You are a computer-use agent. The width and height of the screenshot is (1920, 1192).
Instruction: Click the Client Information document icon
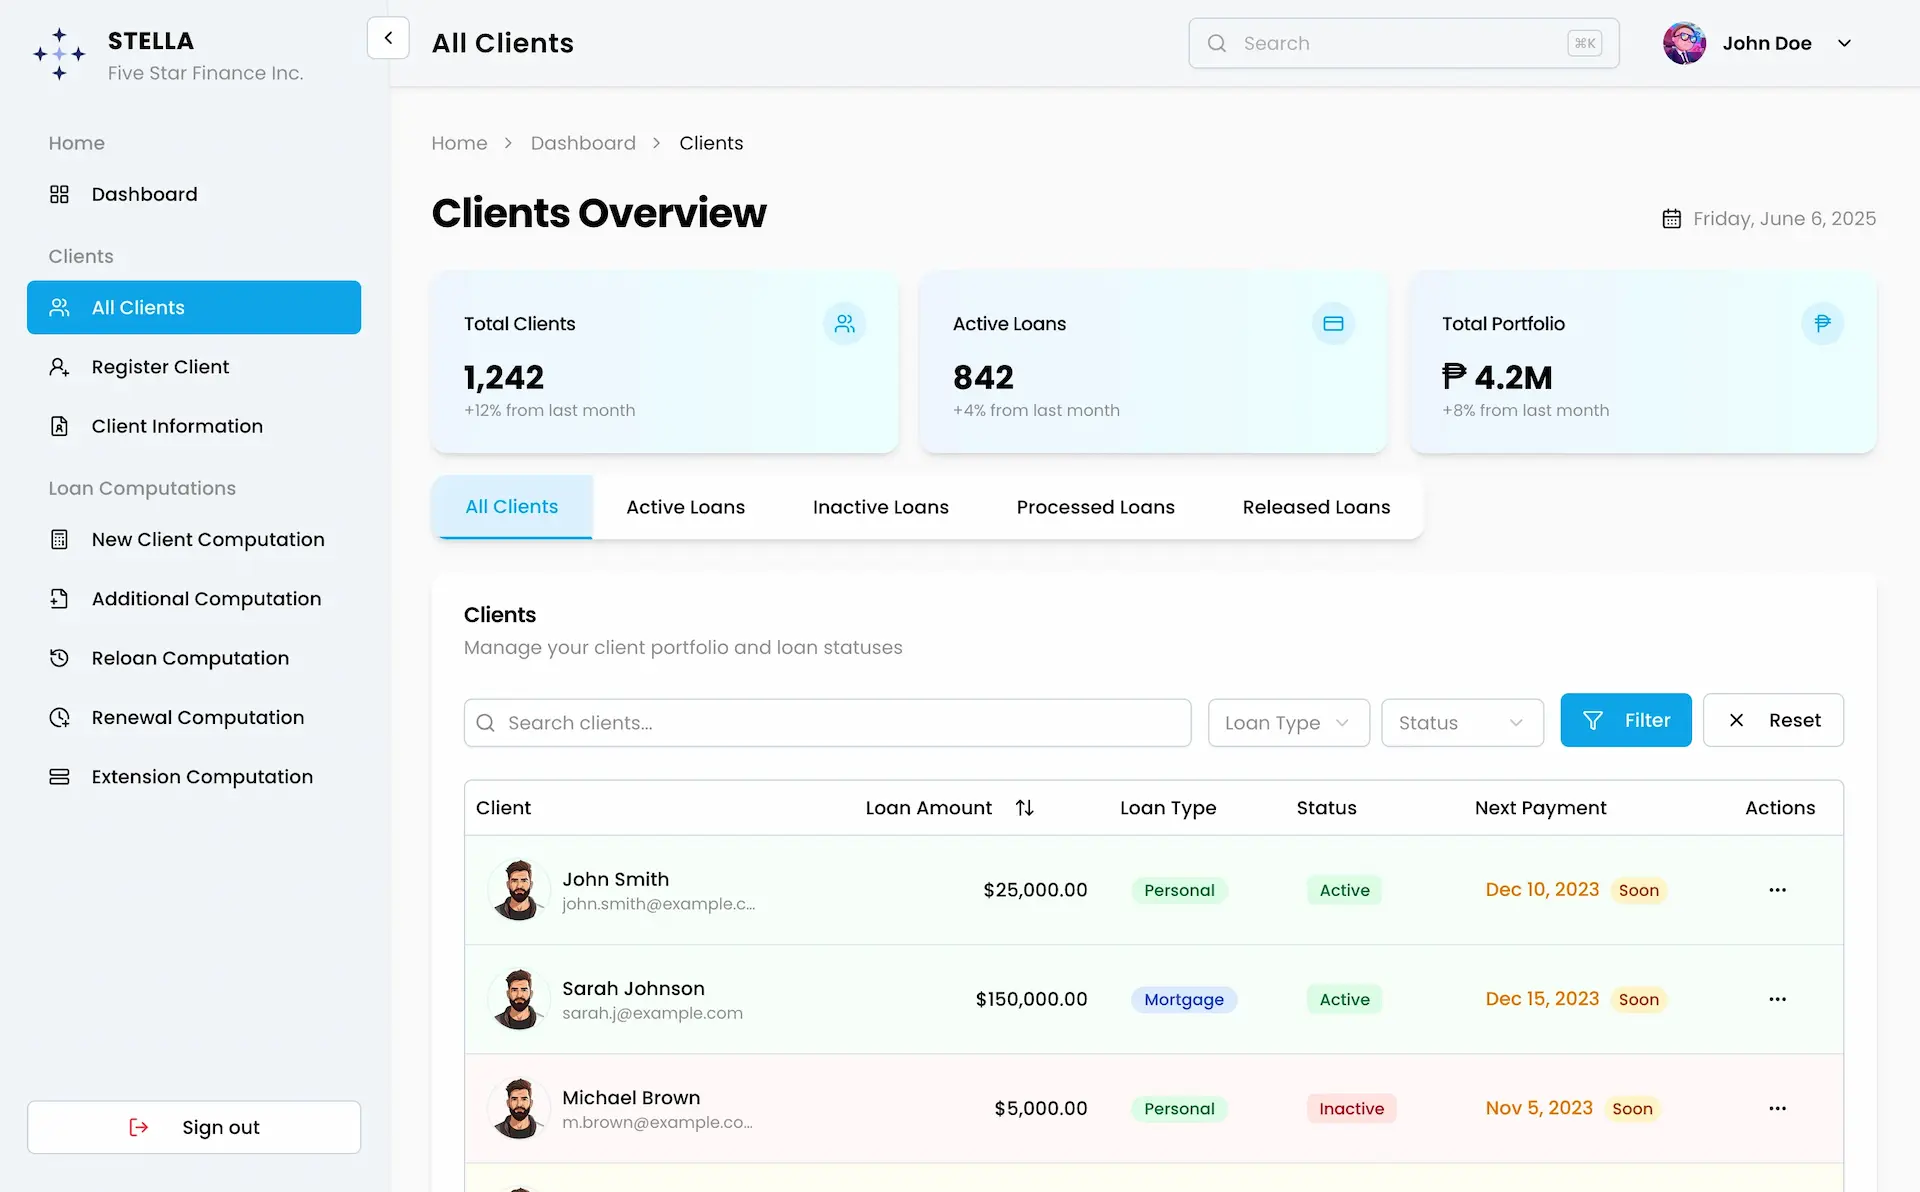click(59, 426)
